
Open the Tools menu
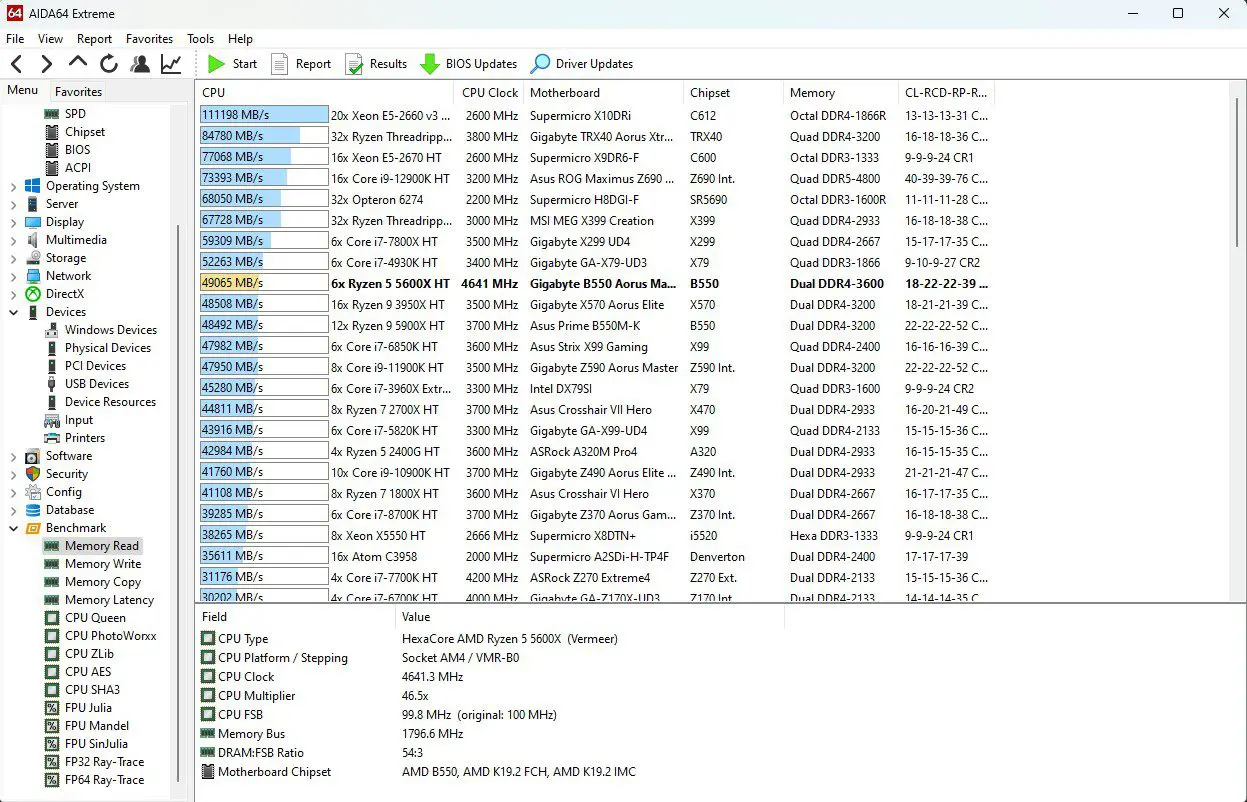click(x=200, y=39)
